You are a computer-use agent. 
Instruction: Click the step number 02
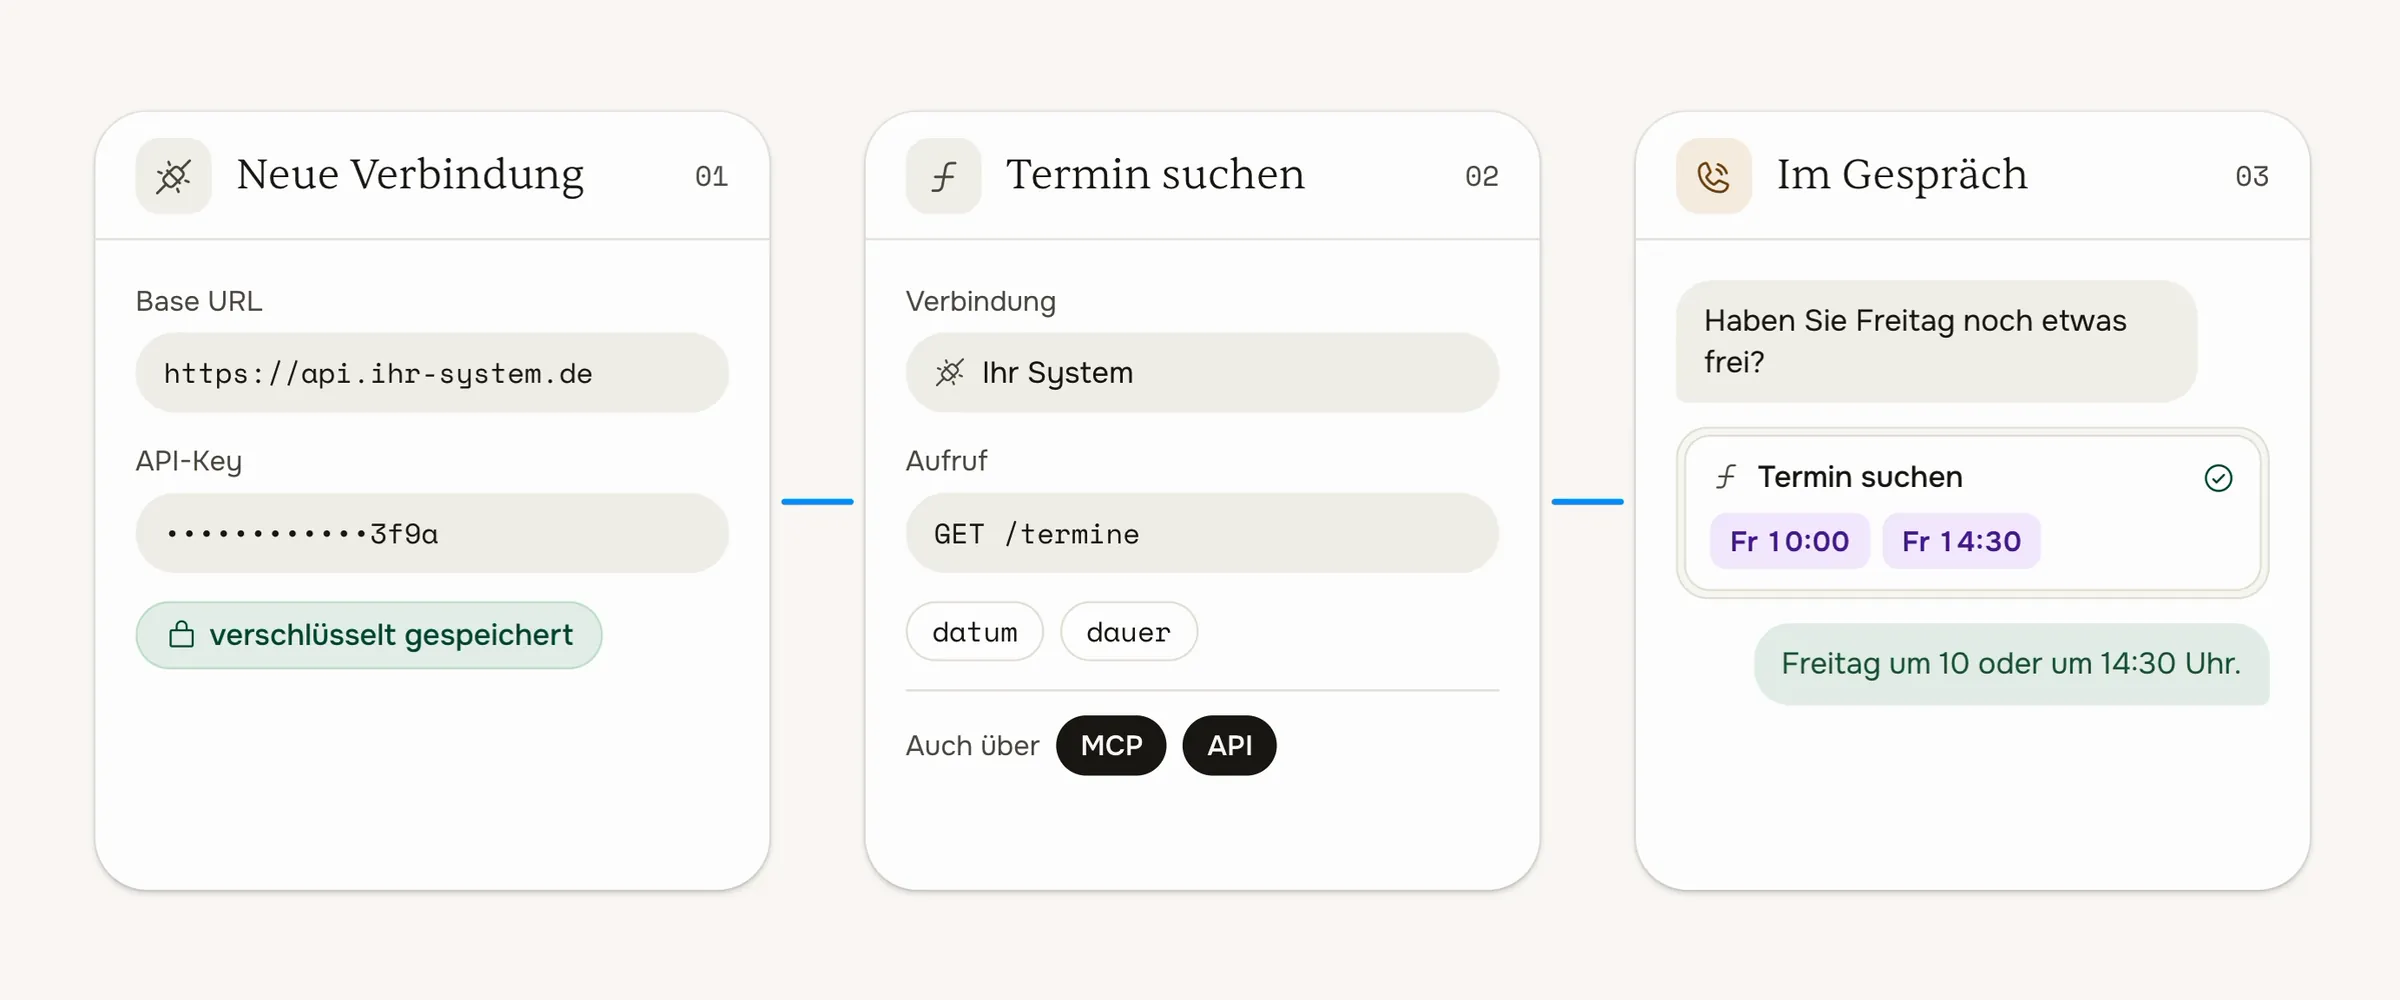point(1481,177)
